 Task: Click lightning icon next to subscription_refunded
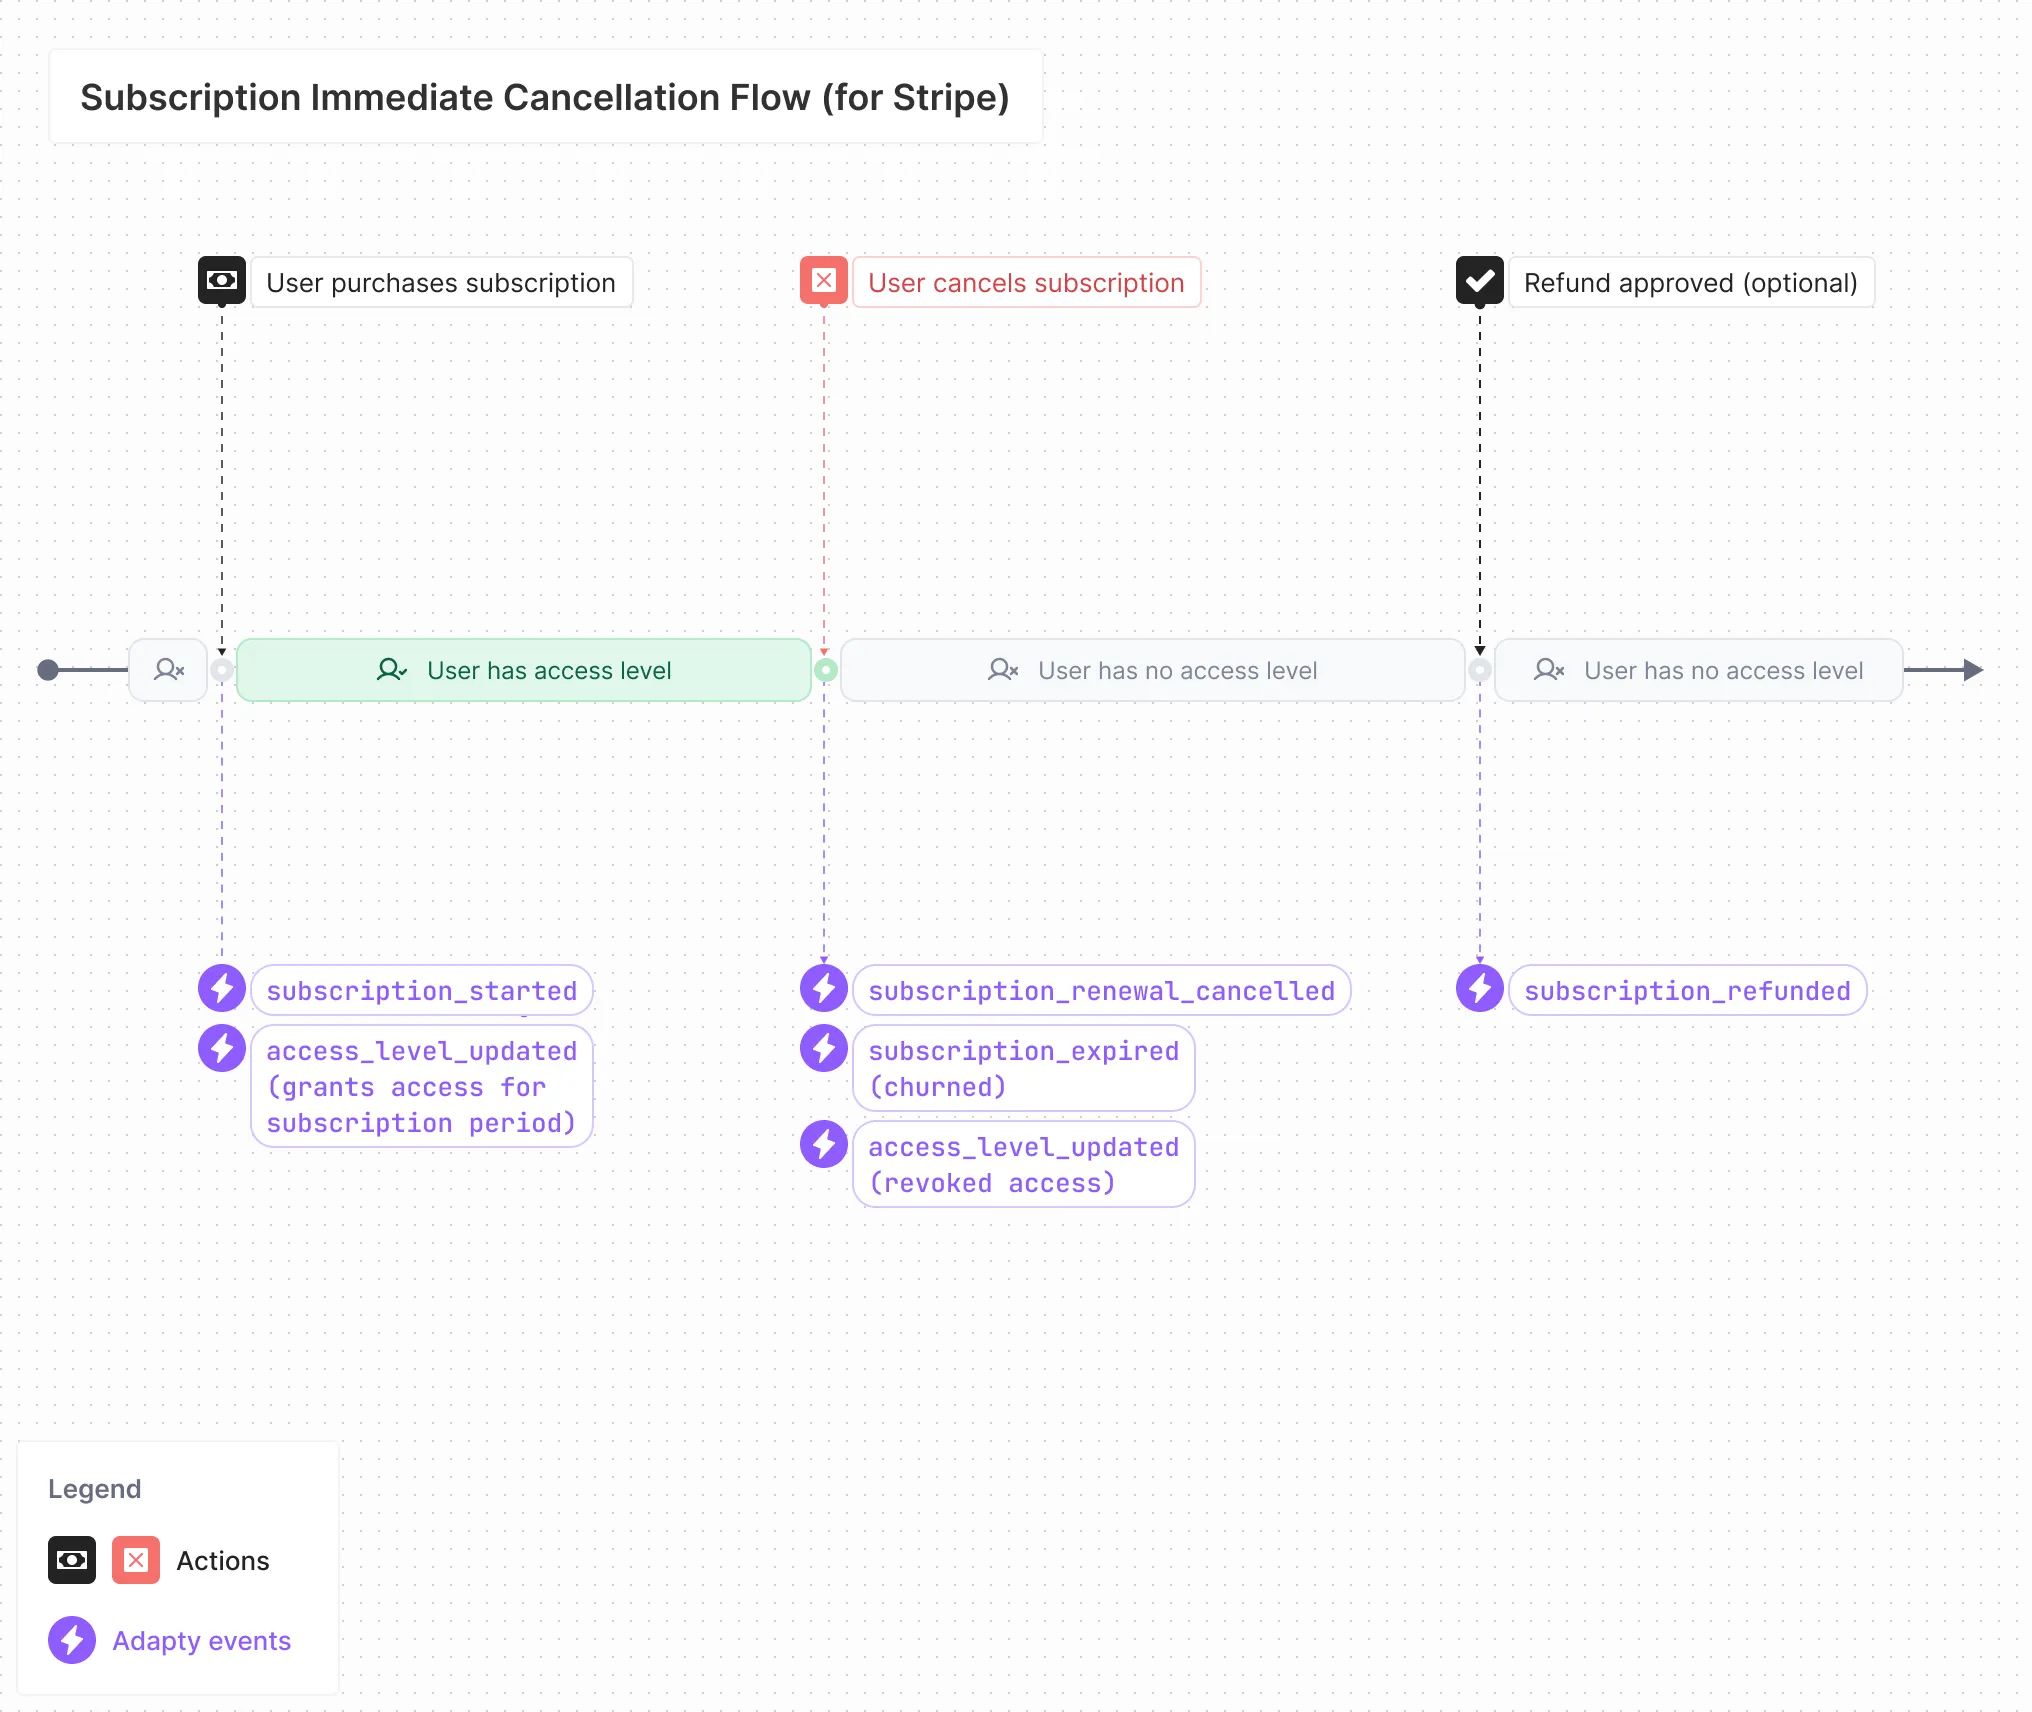click(x=1480, y=989)
